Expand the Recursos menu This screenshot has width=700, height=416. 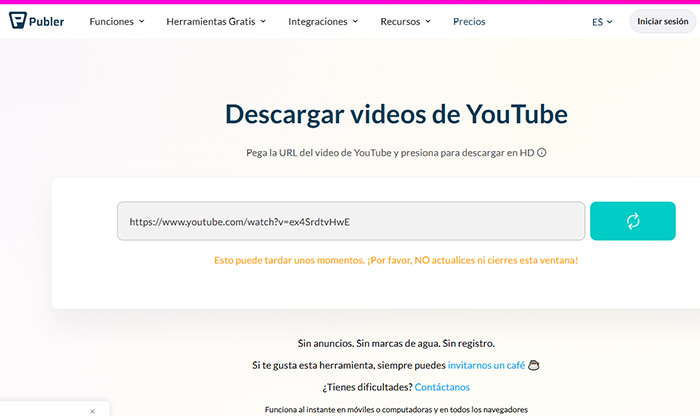pyautogui.click(x=405, y=21)
